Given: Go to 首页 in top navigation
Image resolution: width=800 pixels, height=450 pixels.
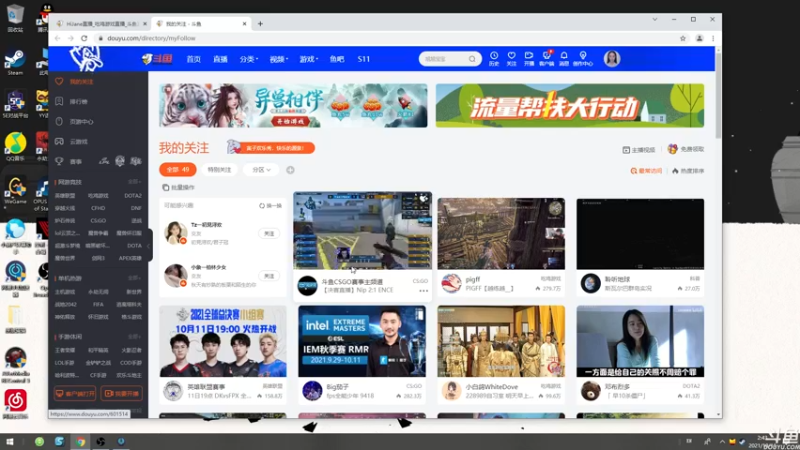Looking at the screenshot, I should point(193,59).
